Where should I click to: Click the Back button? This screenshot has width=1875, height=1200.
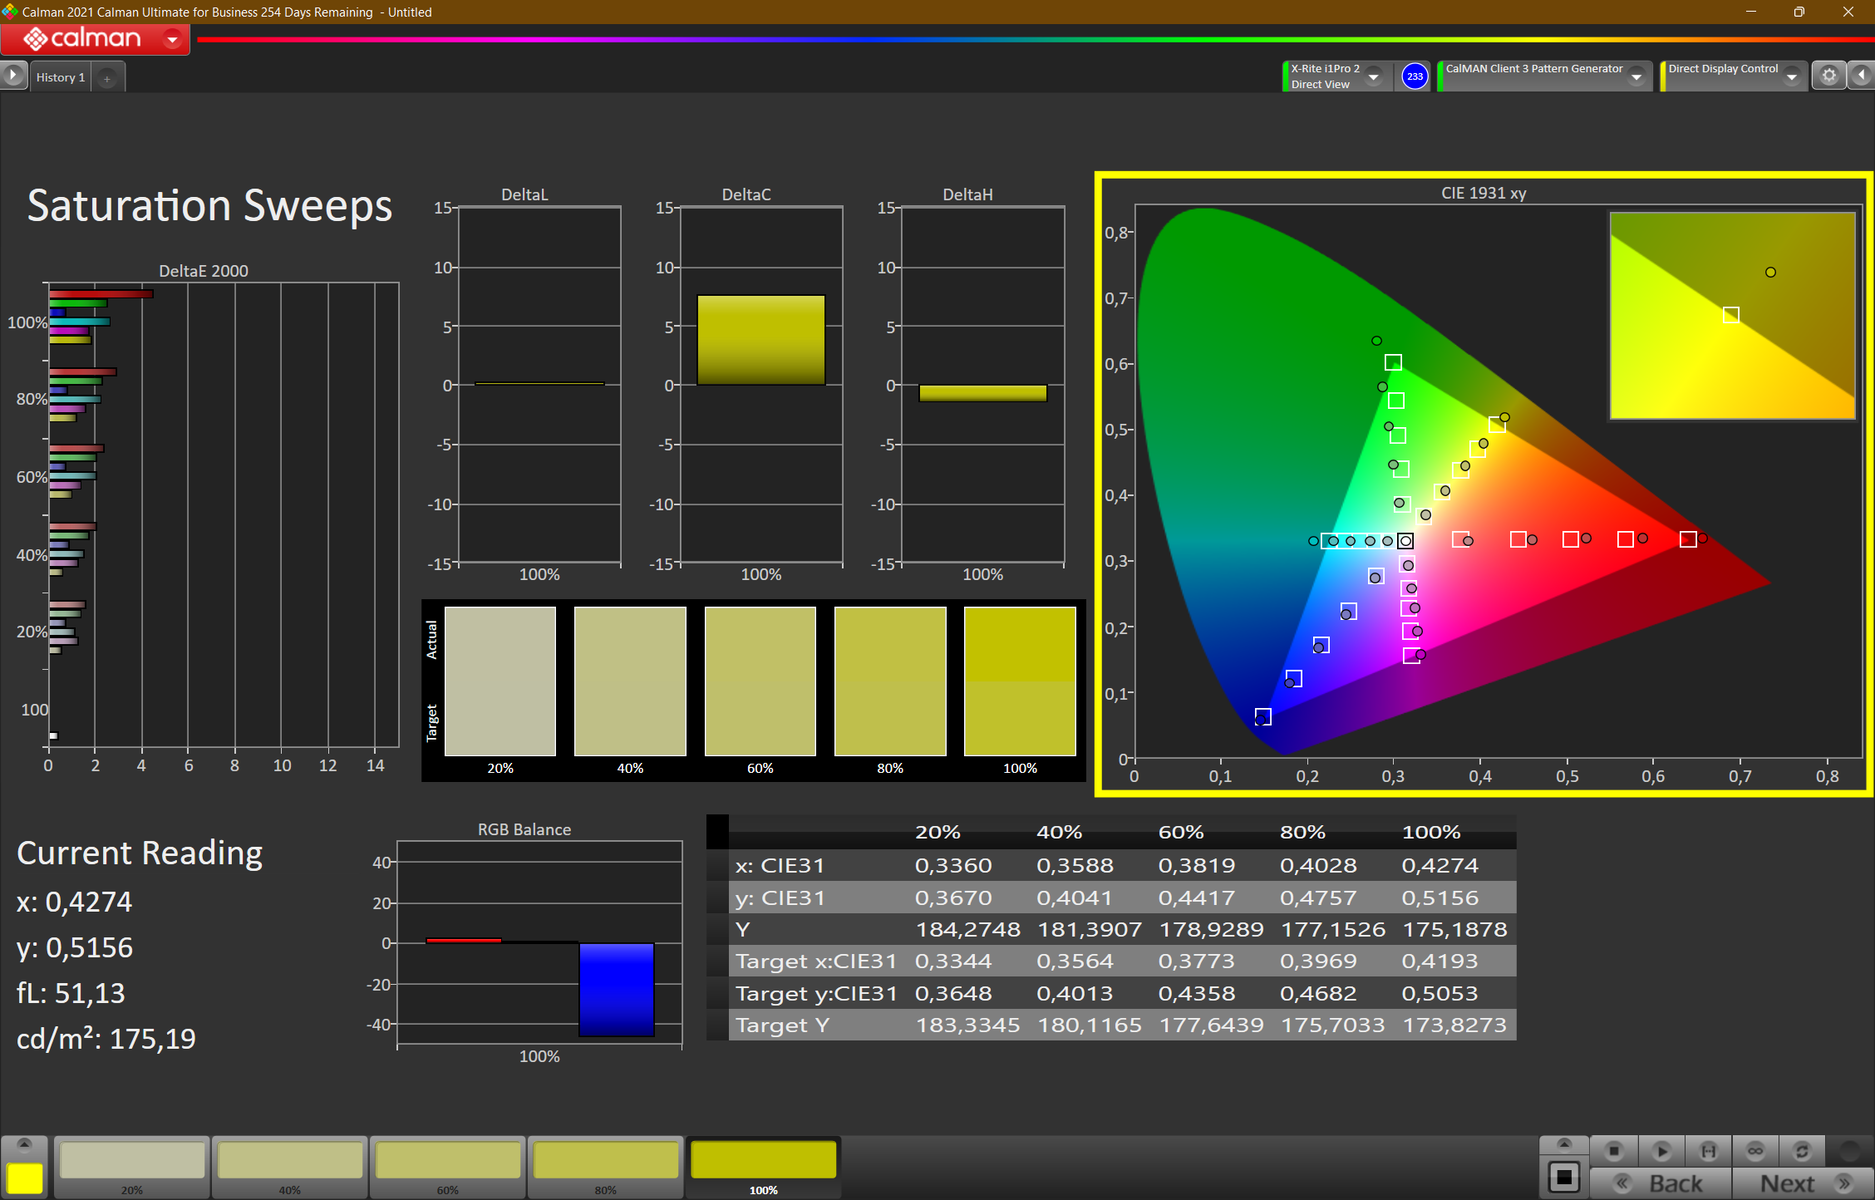click(1660, 1183)
